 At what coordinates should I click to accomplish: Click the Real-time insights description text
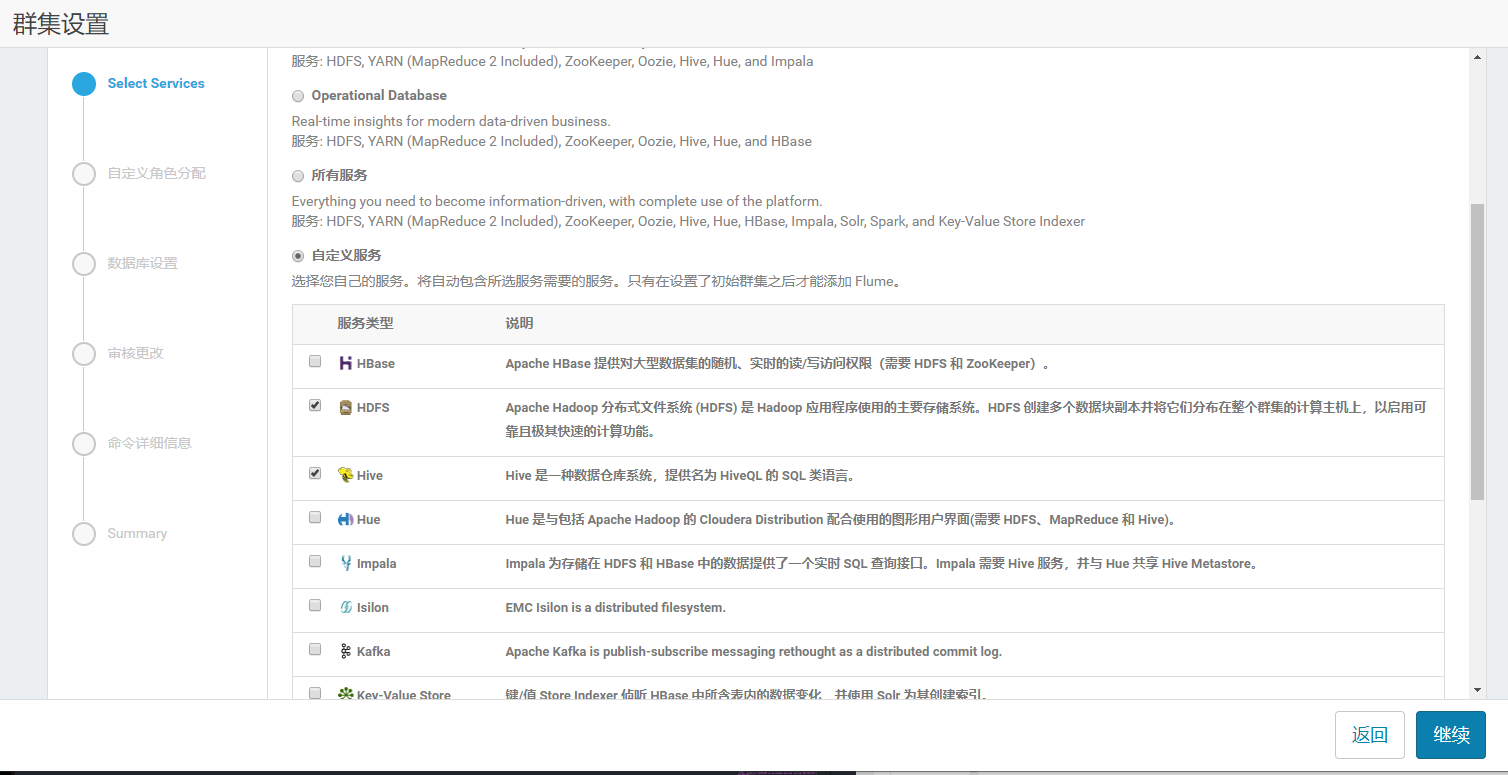pyautogui.click(x=451, y=121)
